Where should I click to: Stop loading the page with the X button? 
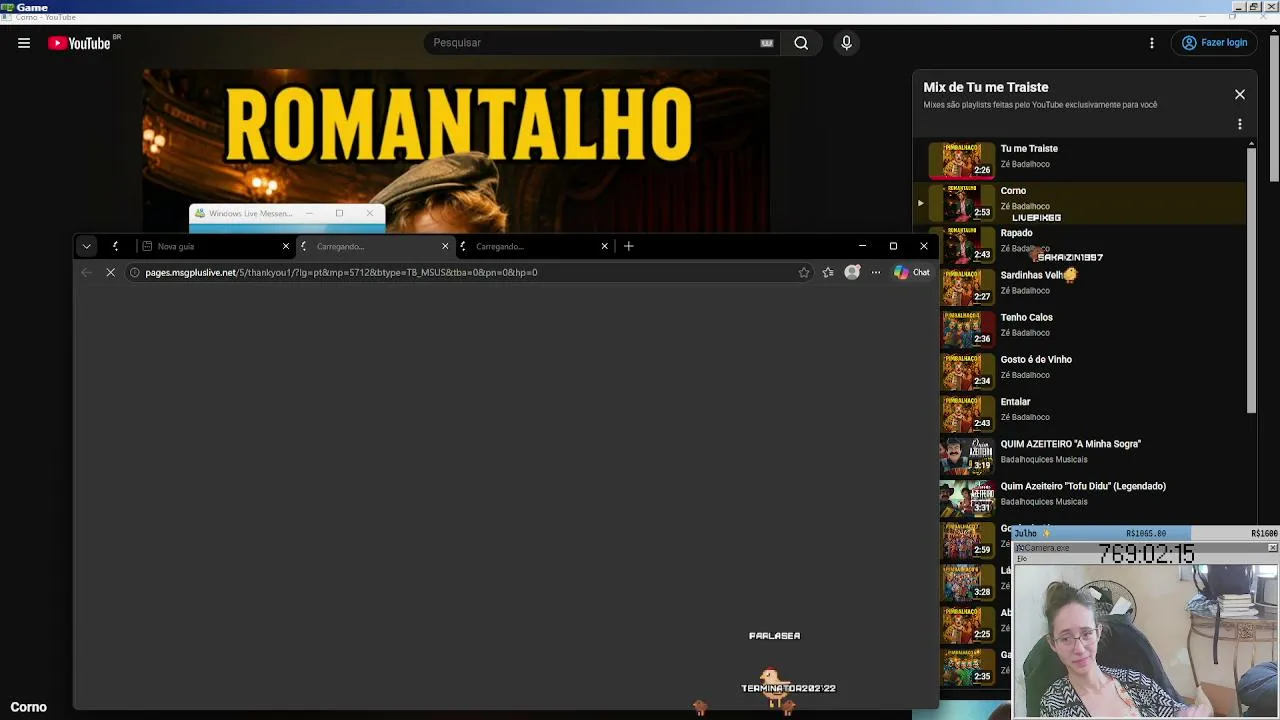pyautogui.click(x=111, y=272)
